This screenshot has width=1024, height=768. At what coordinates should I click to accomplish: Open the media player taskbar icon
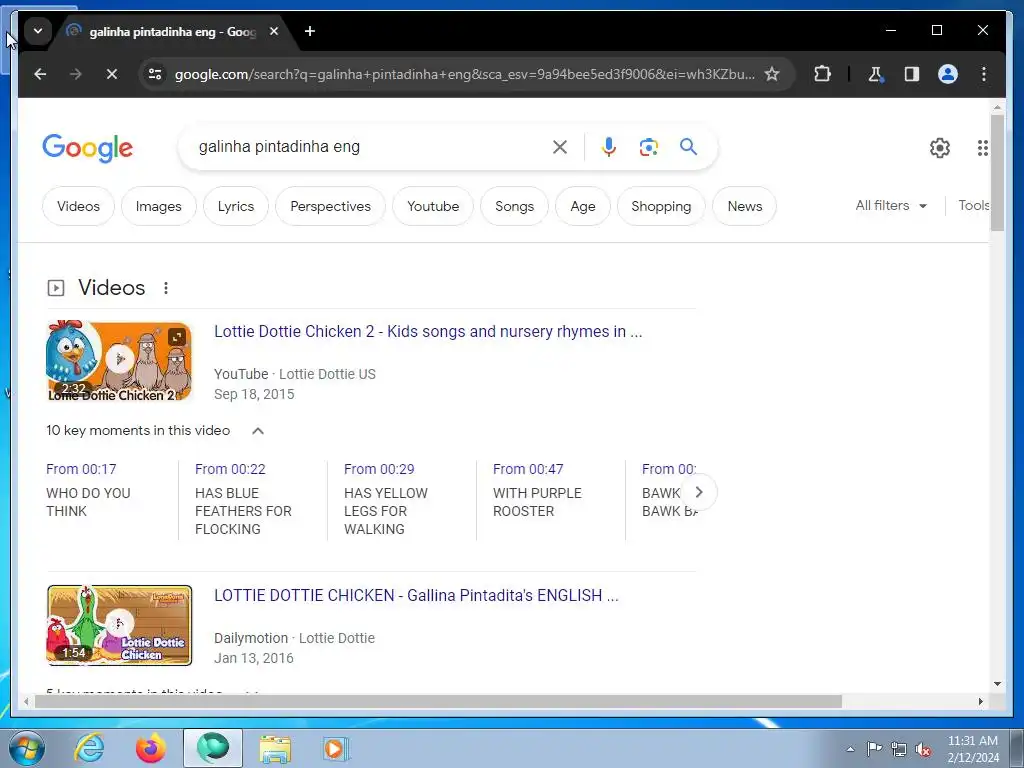coord(336,748)
